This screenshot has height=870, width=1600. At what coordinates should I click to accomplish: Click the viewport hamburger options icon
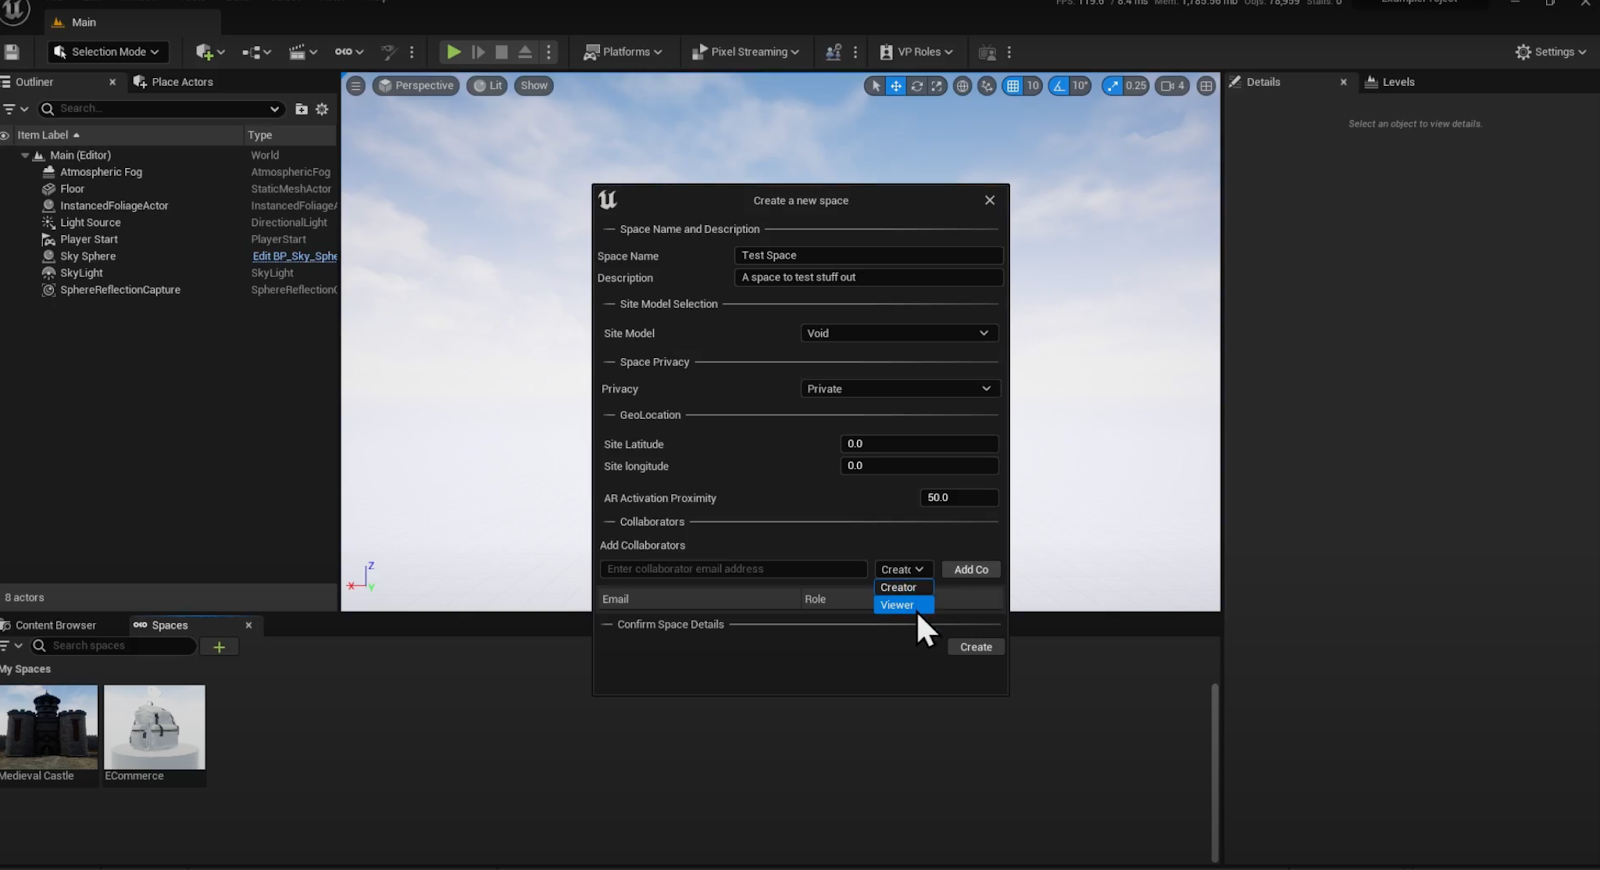[356, 86]
